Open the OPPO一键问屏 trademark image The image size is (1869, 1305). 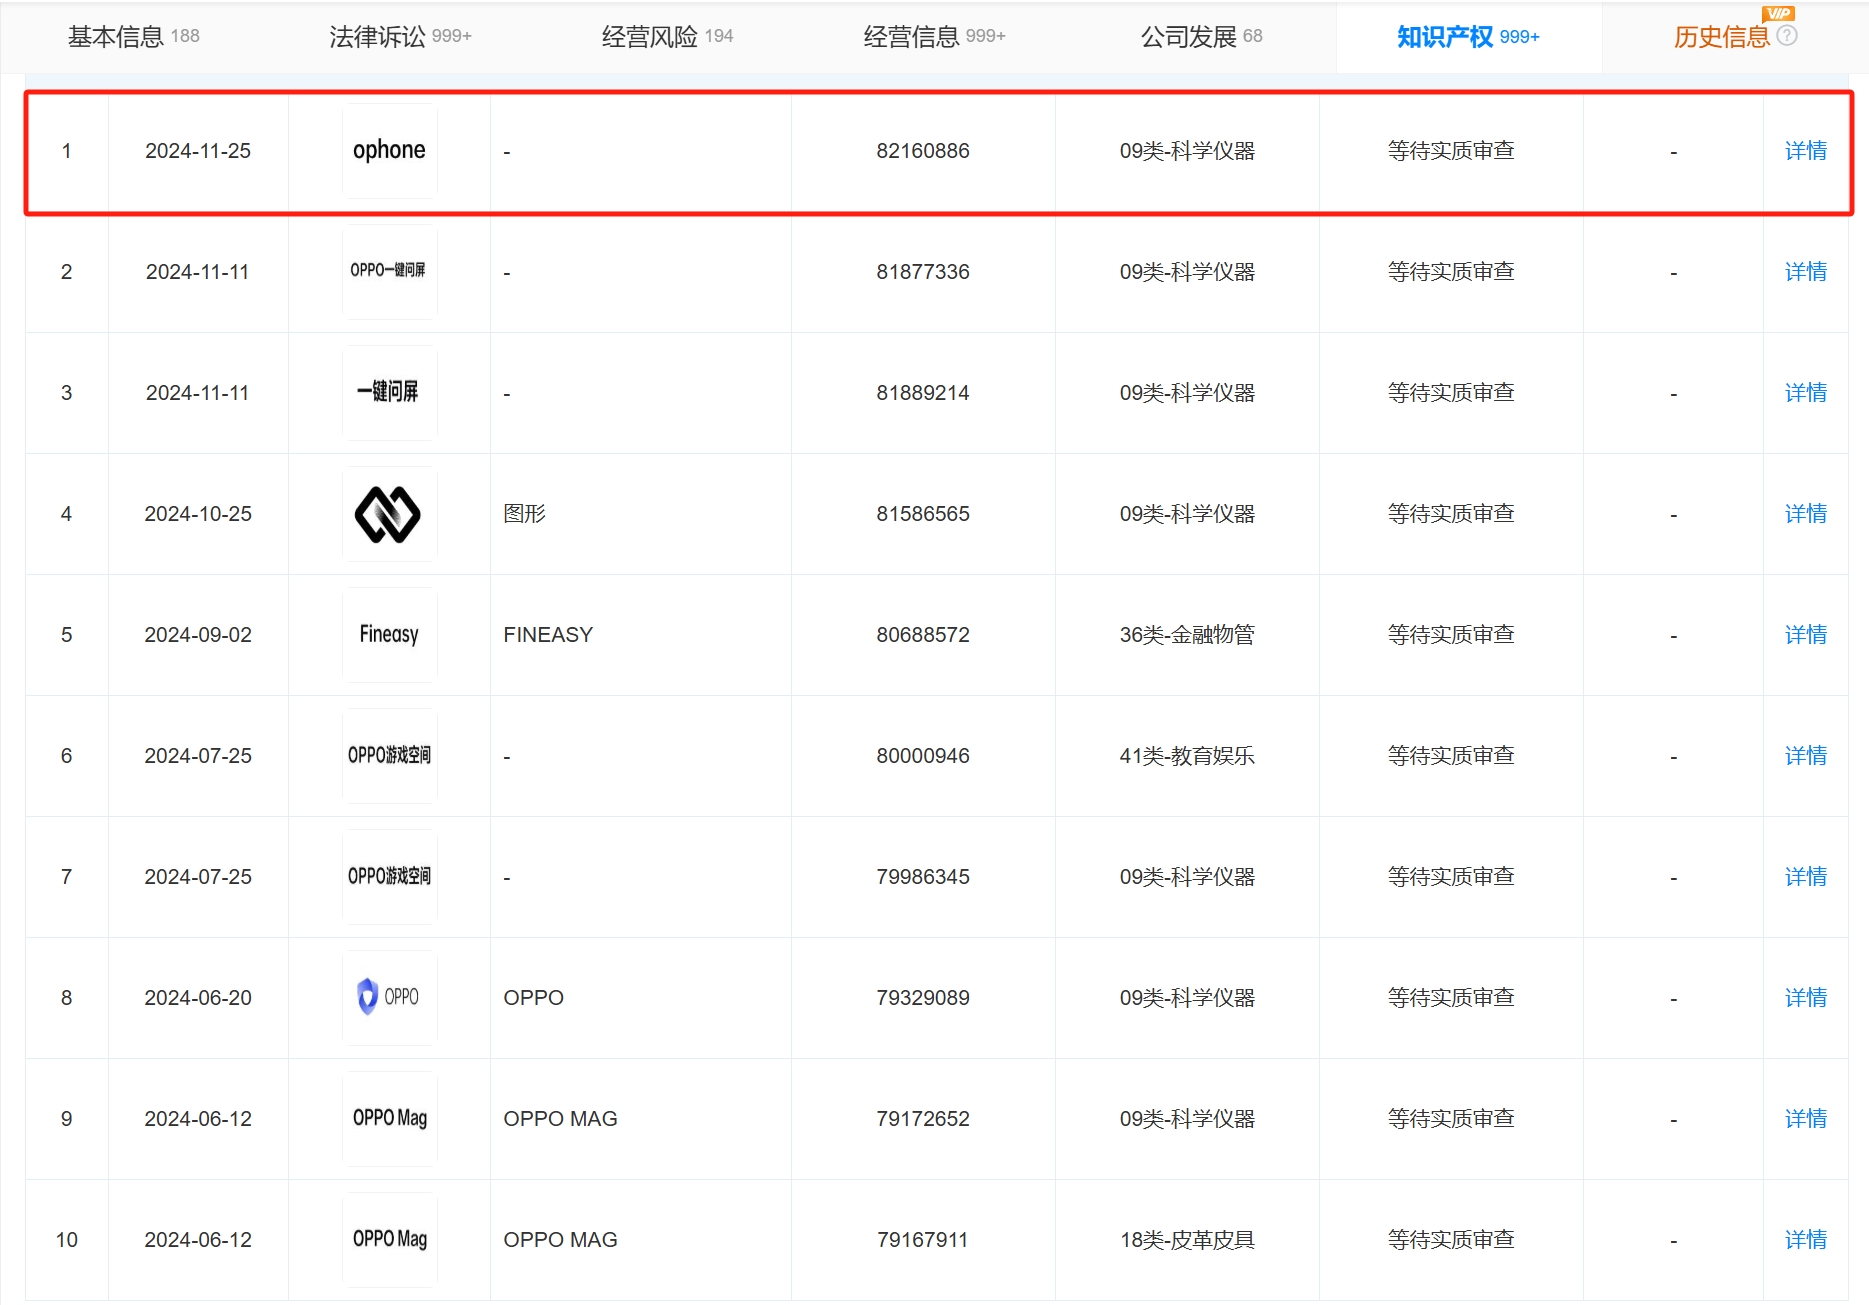(389, 271)
